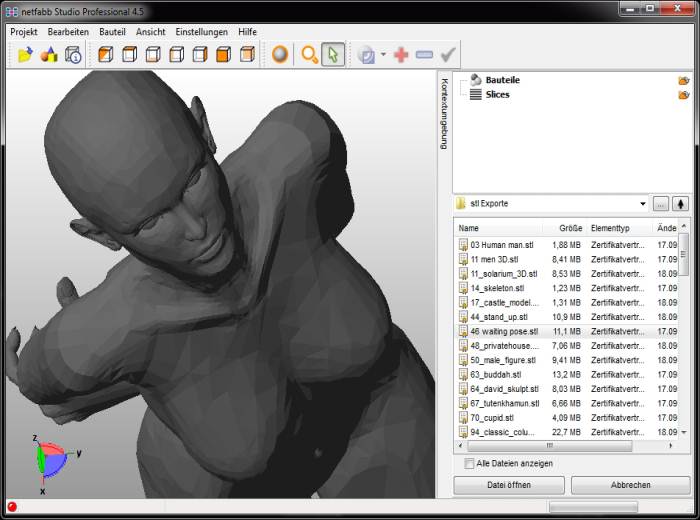Click the Abbrechen button

click(x=630, y=485)
